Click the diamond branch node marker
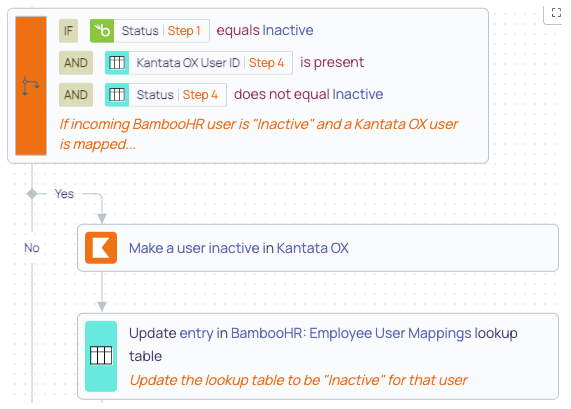The height and width of the screenshot is (409, 571). click(x=32, y=194)
